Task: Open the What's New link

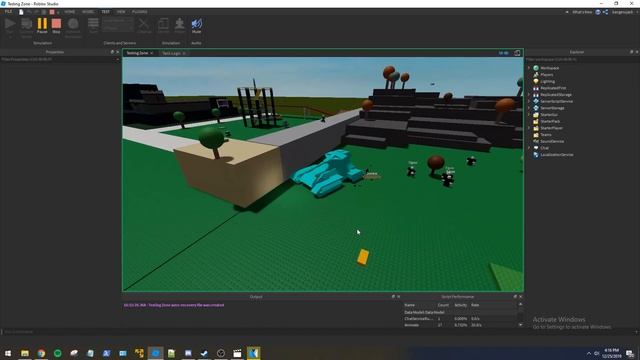Action: coord(582,12)
